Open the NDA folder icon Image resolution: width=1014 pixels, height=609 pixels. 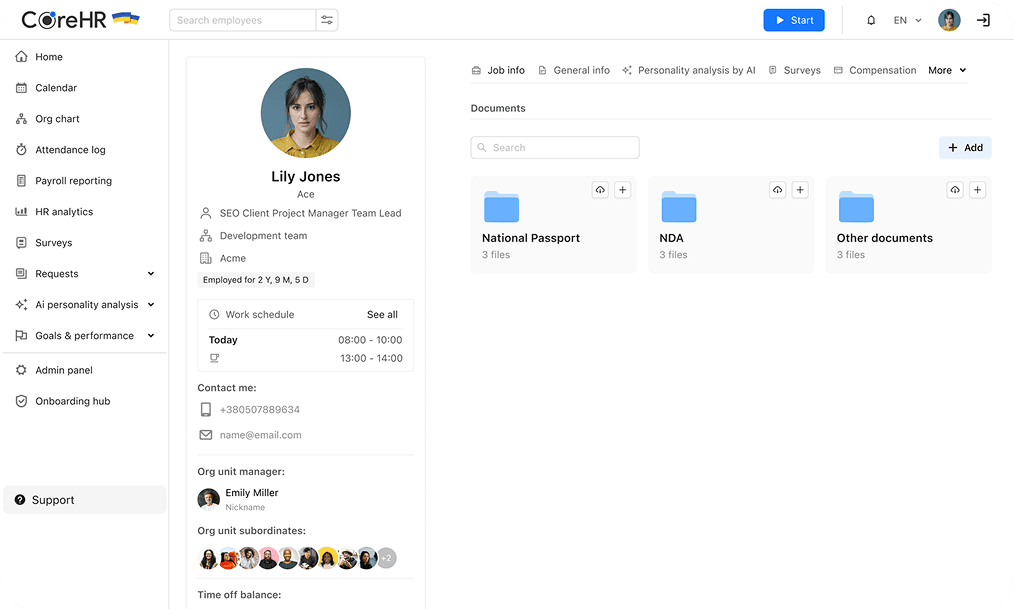point(678,207)
